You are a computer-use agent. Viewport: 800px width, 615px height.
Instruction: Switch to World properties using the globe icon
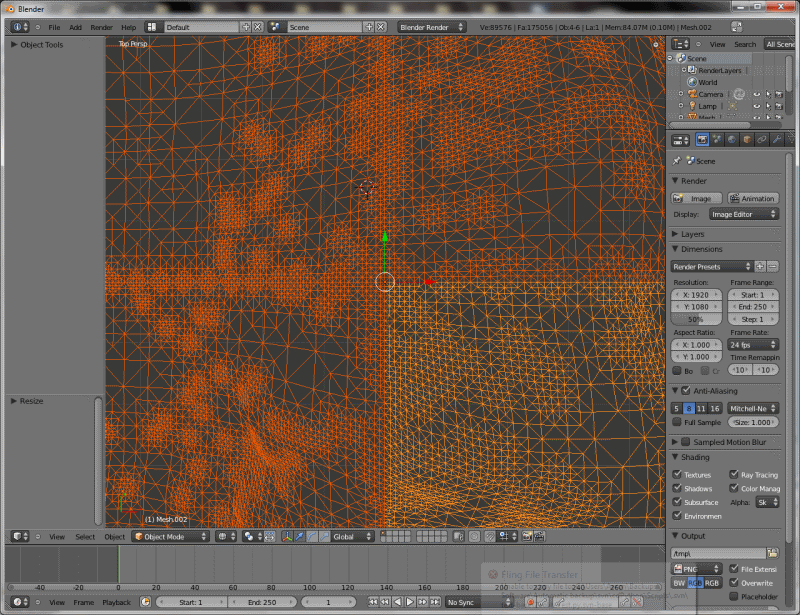point(731,139)
